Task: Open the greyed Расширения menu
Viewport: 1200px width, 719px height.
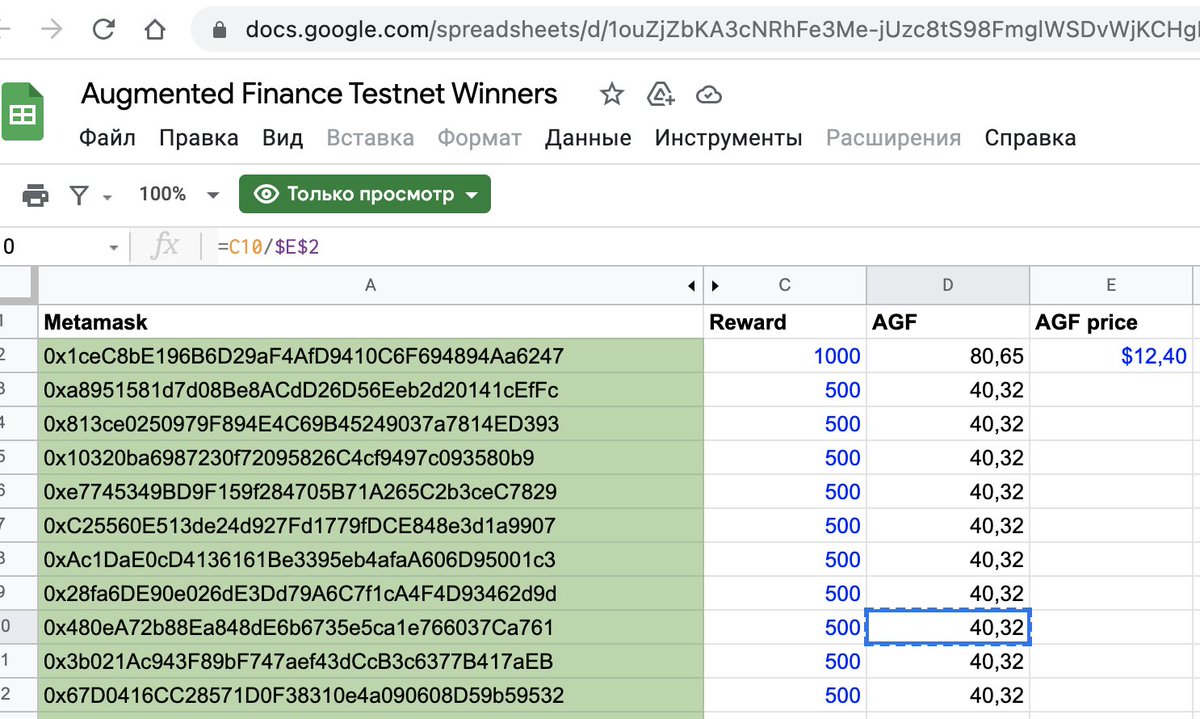Action: pos(893,138)
